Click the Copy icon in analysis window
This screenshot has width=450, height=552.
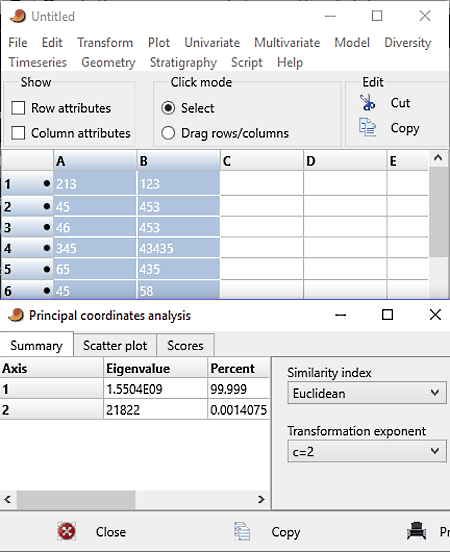click(242, 531)
